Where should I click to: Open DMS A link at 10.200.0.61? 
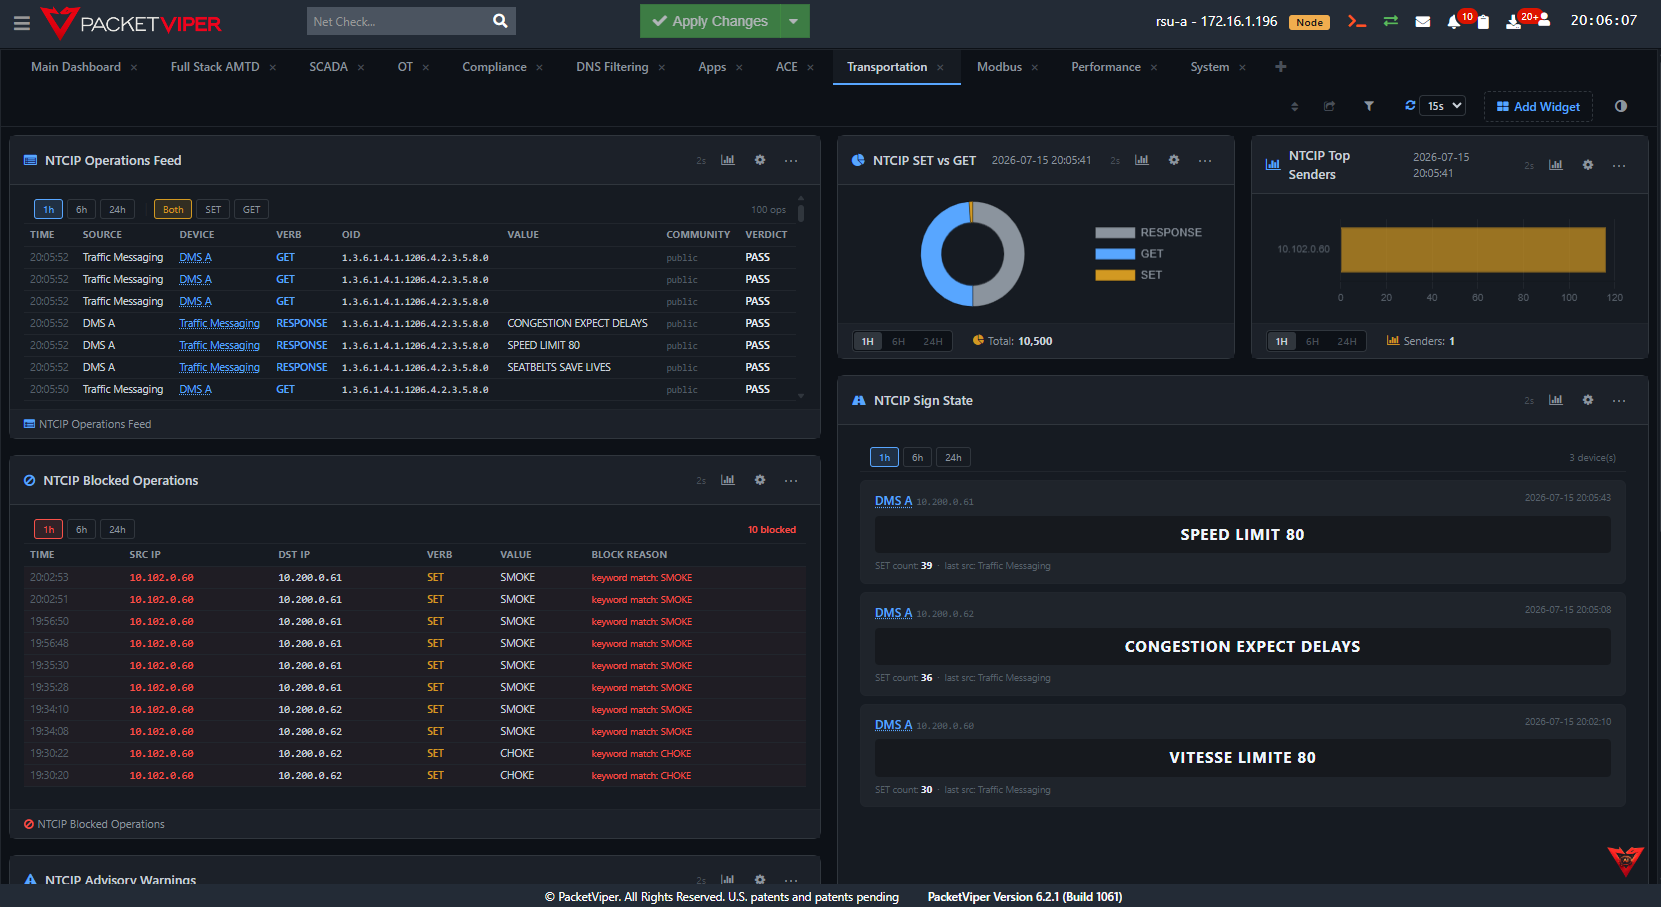pos(893,501)
